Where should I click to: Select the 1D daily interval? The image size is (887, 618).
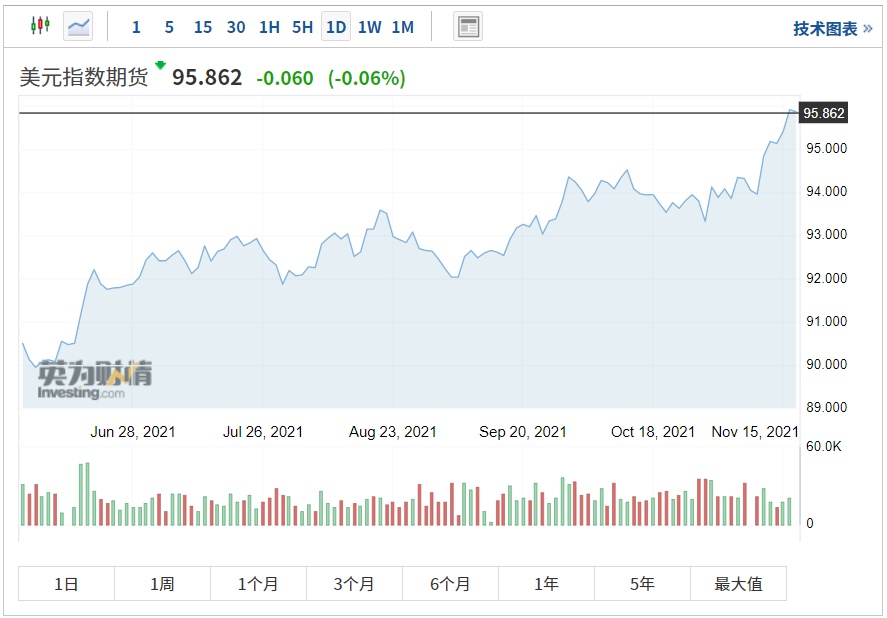[336, 27]
